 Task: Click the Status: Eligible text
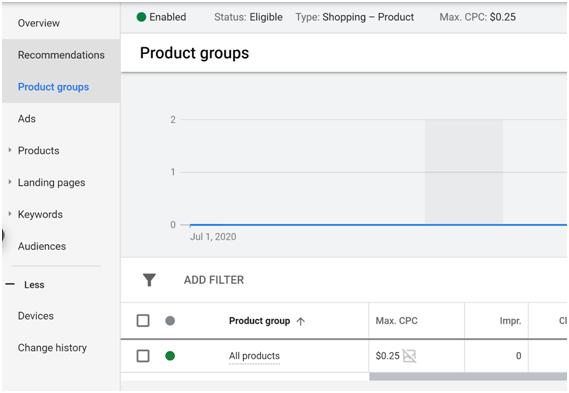tap(248, 17)
